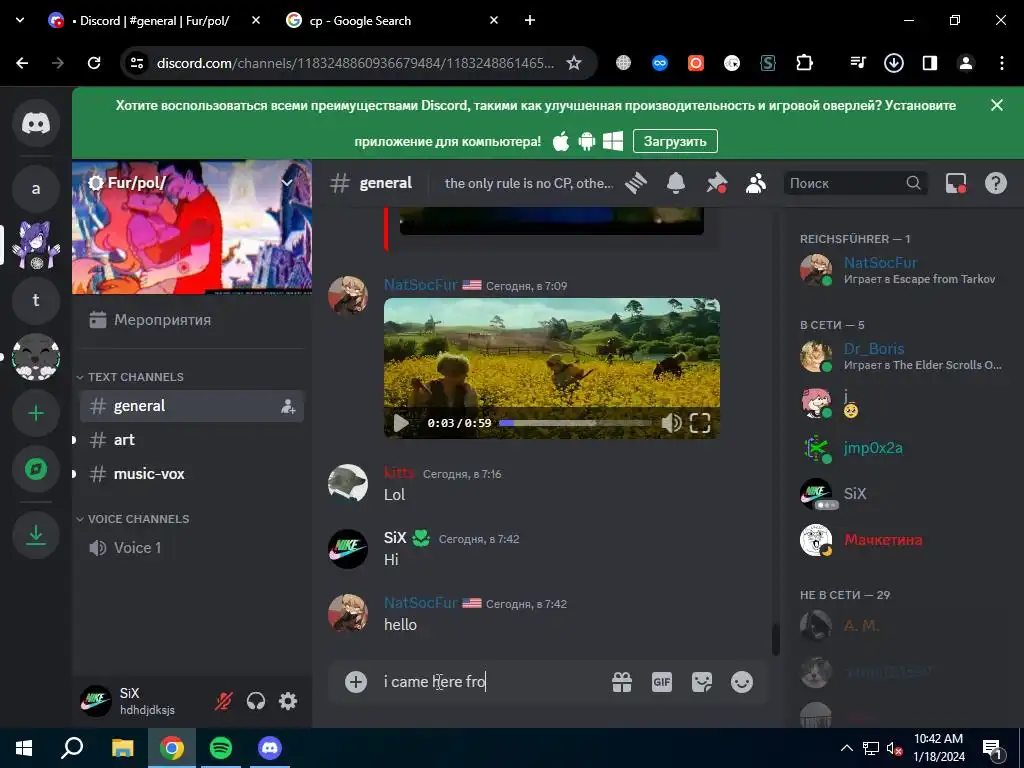Click the Download Apps arrow icon in sidebar

tap(36, 535)
